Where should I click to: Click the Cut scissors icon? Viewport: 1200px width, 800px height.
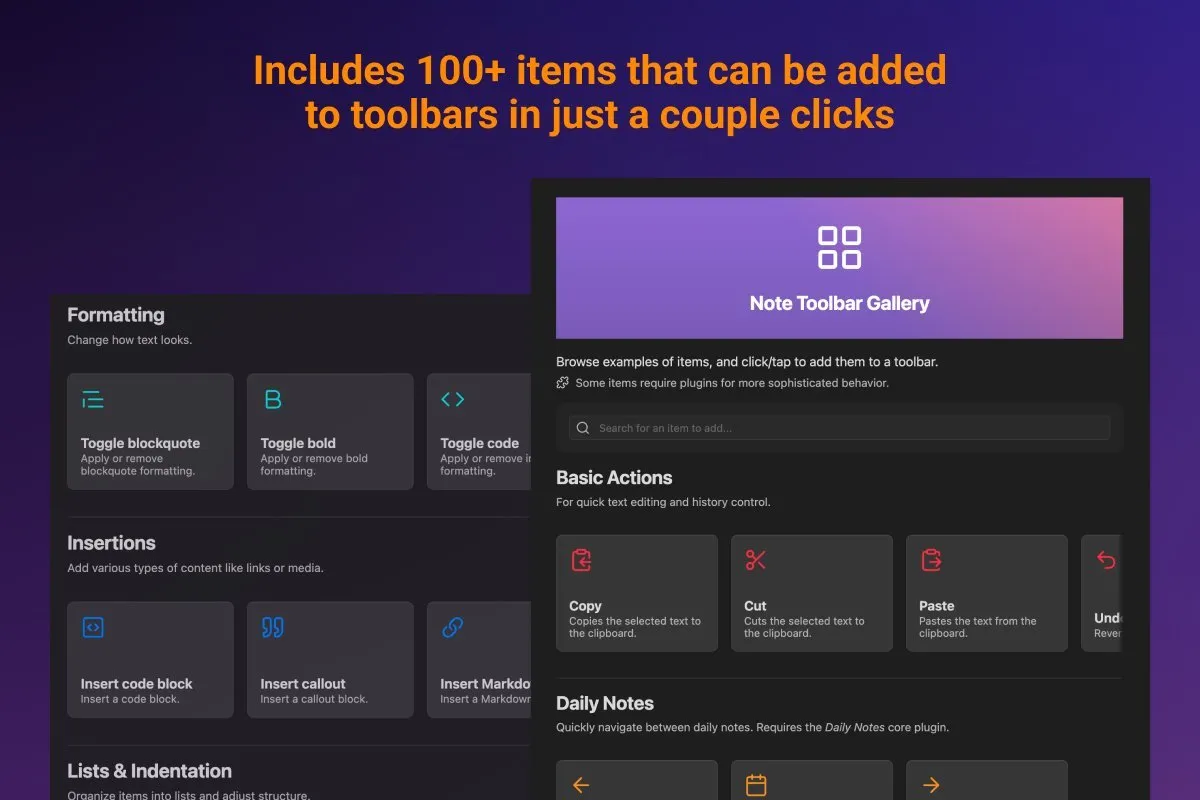[x=756, y=560]
